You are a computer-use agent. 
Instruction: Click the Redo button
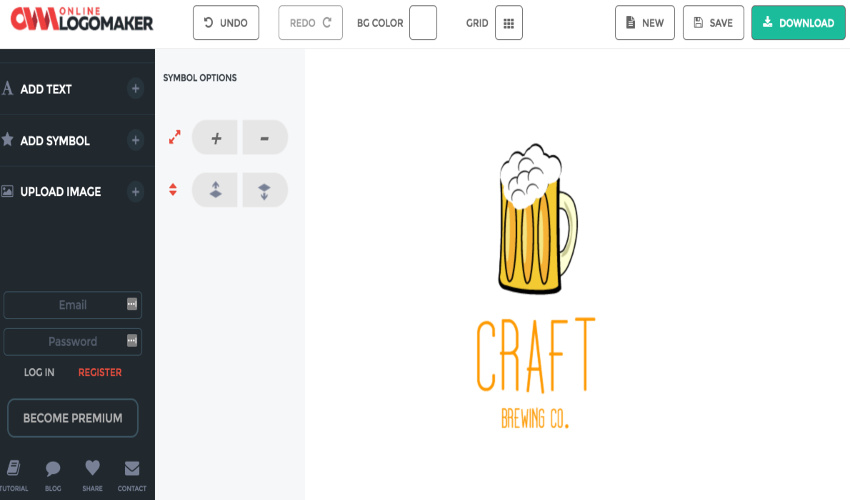[311, 23]
